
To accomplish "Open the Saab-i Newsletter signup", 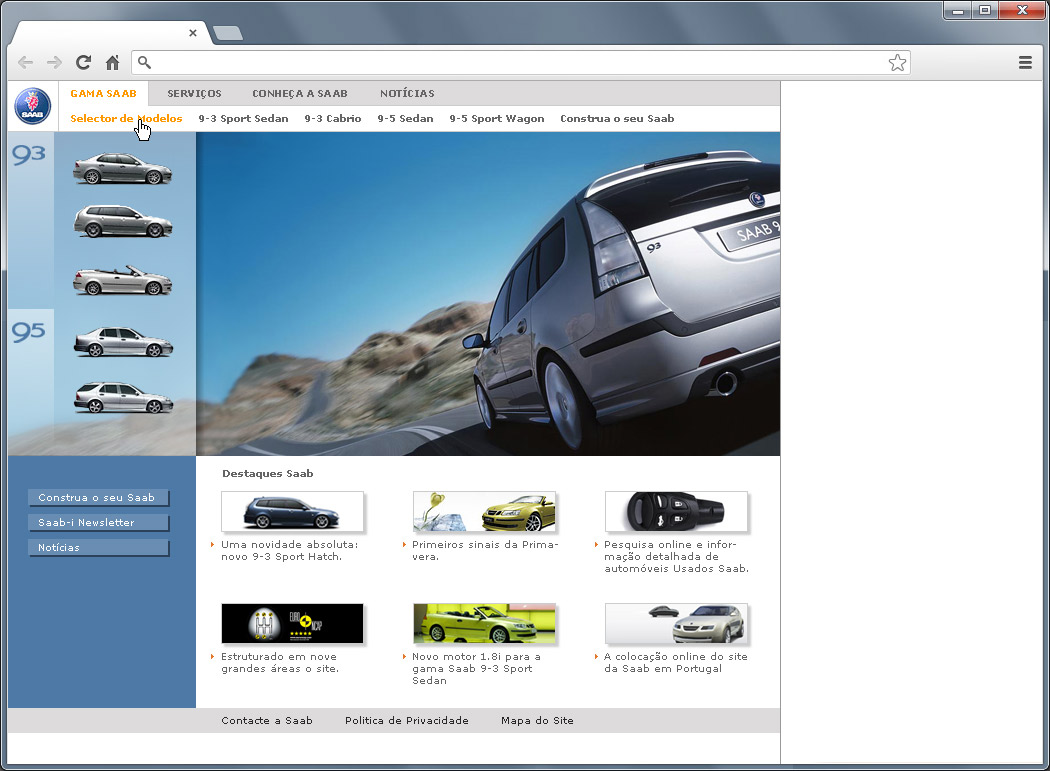I will click(x=98, y=522).
